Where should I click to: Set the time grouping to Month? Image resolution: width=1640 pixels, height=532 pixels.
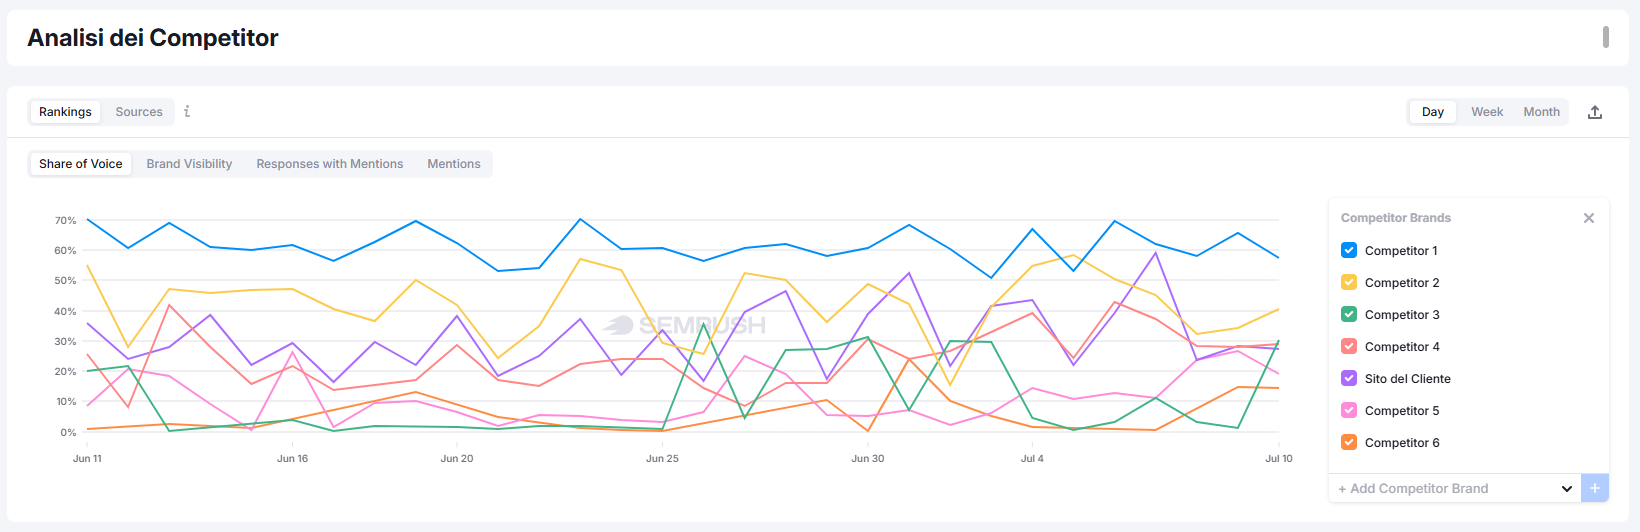(1541, 112)
